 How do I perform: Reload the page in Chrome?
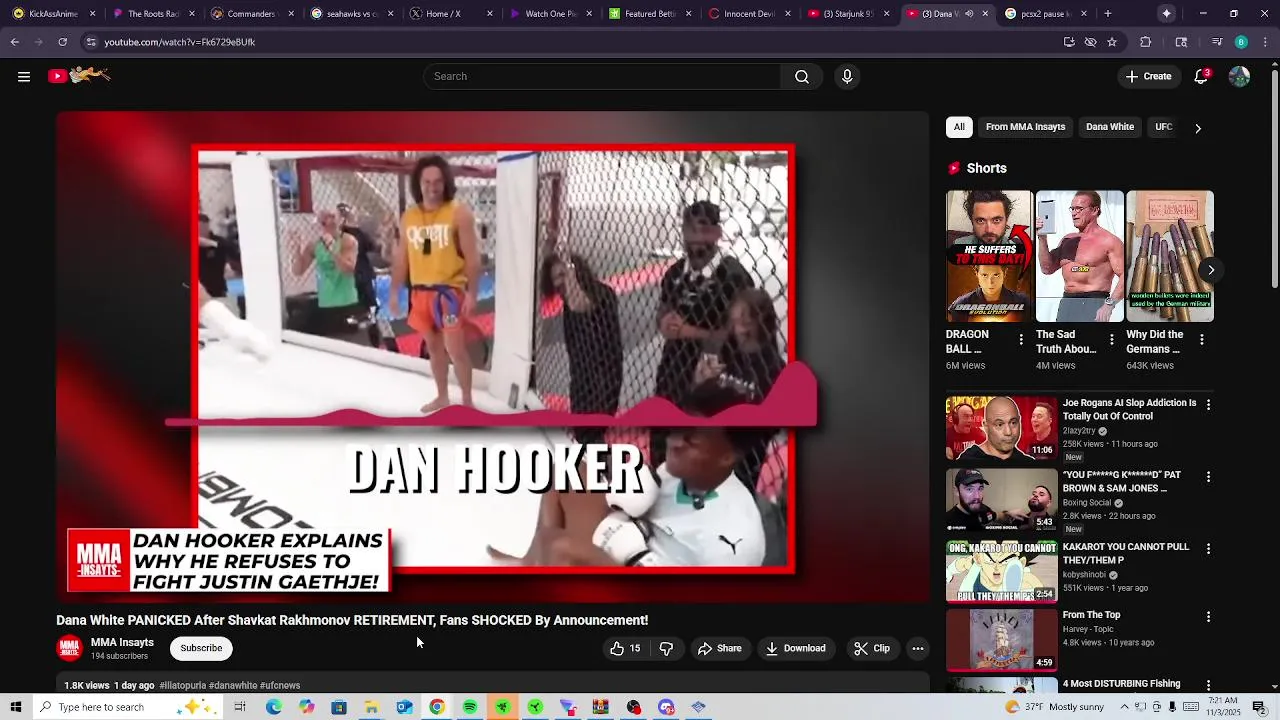62,42
